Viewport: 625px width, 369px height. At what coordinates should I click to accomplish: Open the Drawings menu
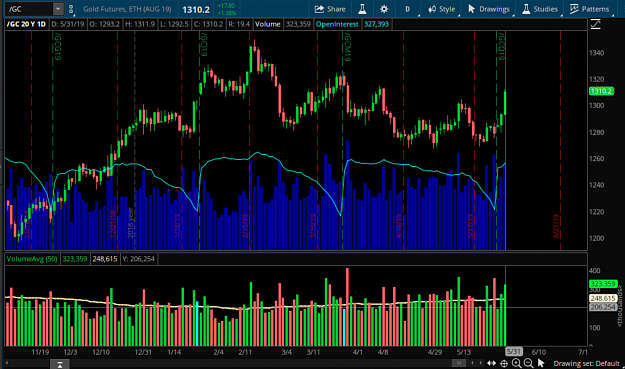point(489,9)
